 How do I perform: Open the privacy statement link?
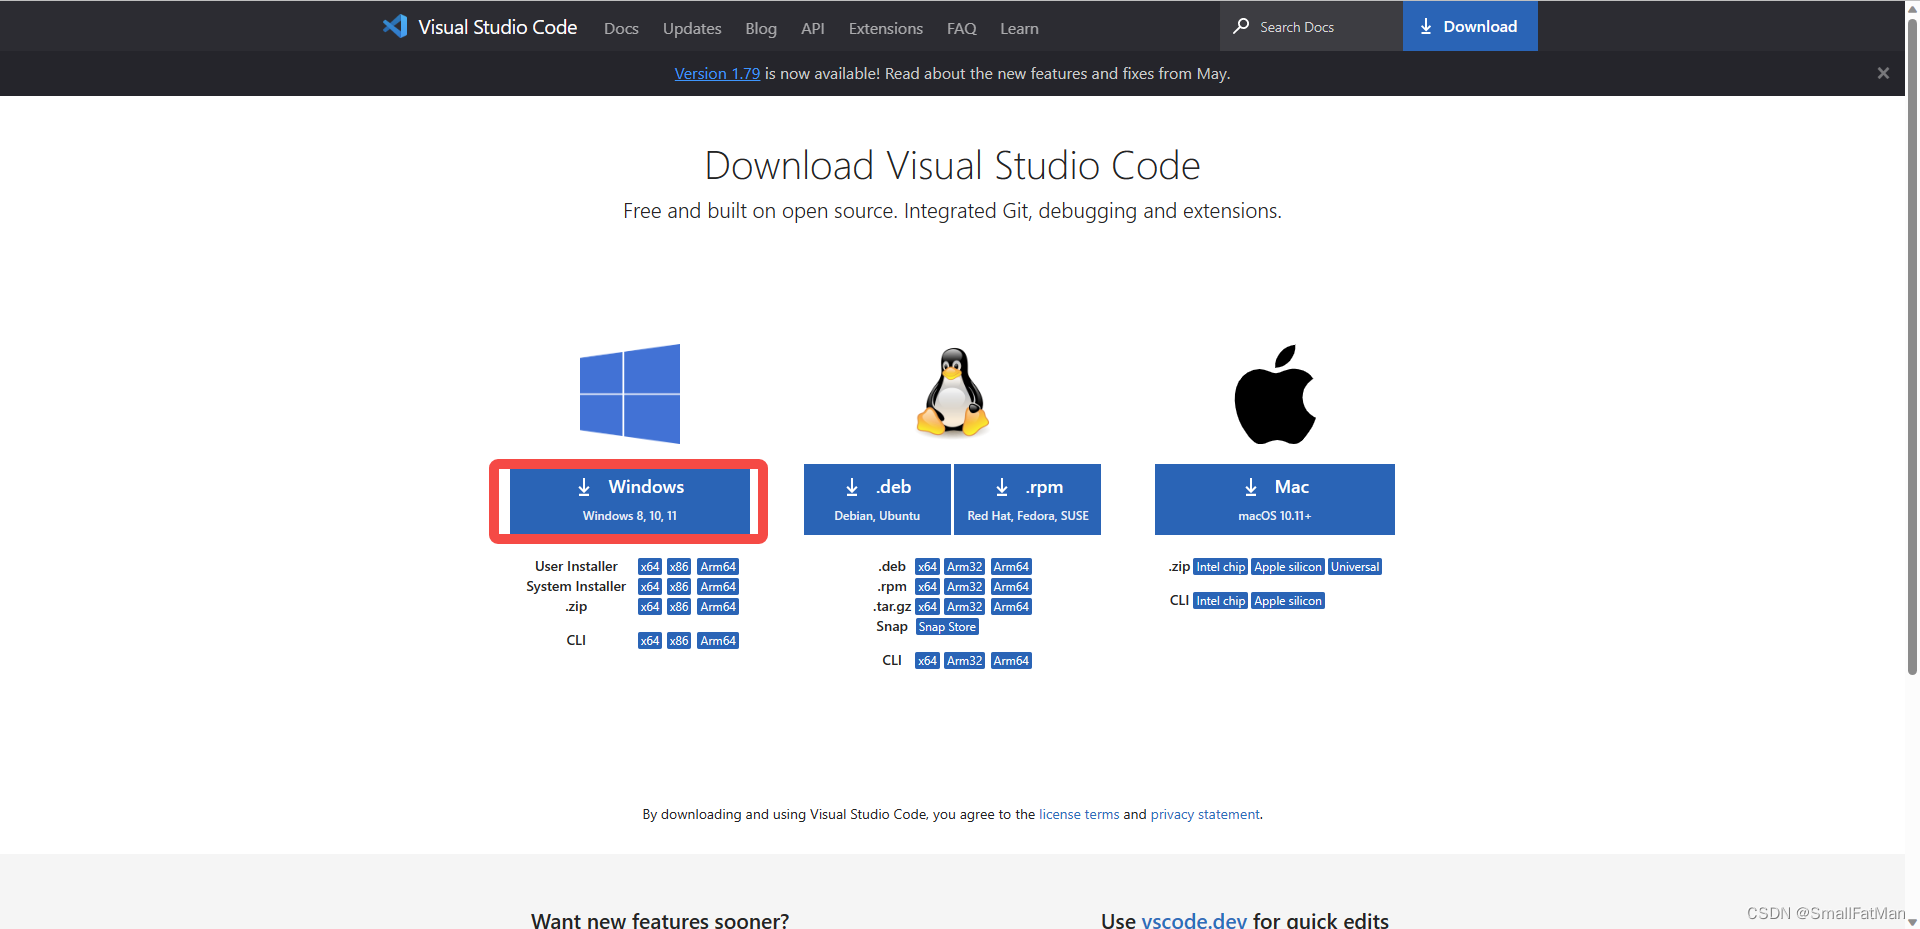click(x=1205, y=814)
